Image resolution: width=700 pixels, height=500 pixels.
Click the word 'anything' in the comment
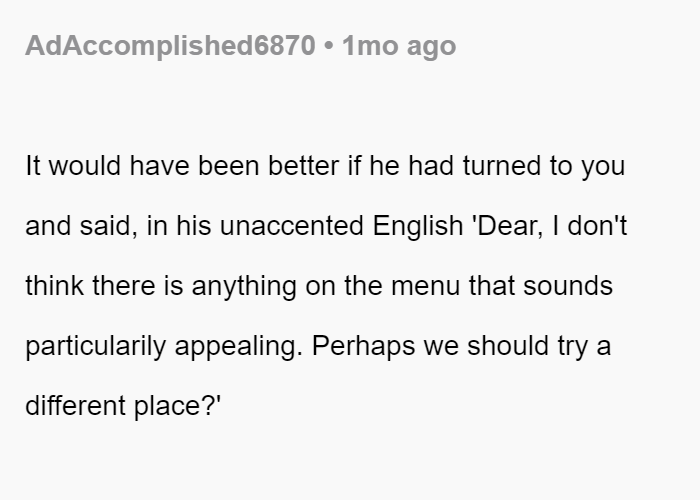pyautogui.click(x=244, y=286)
